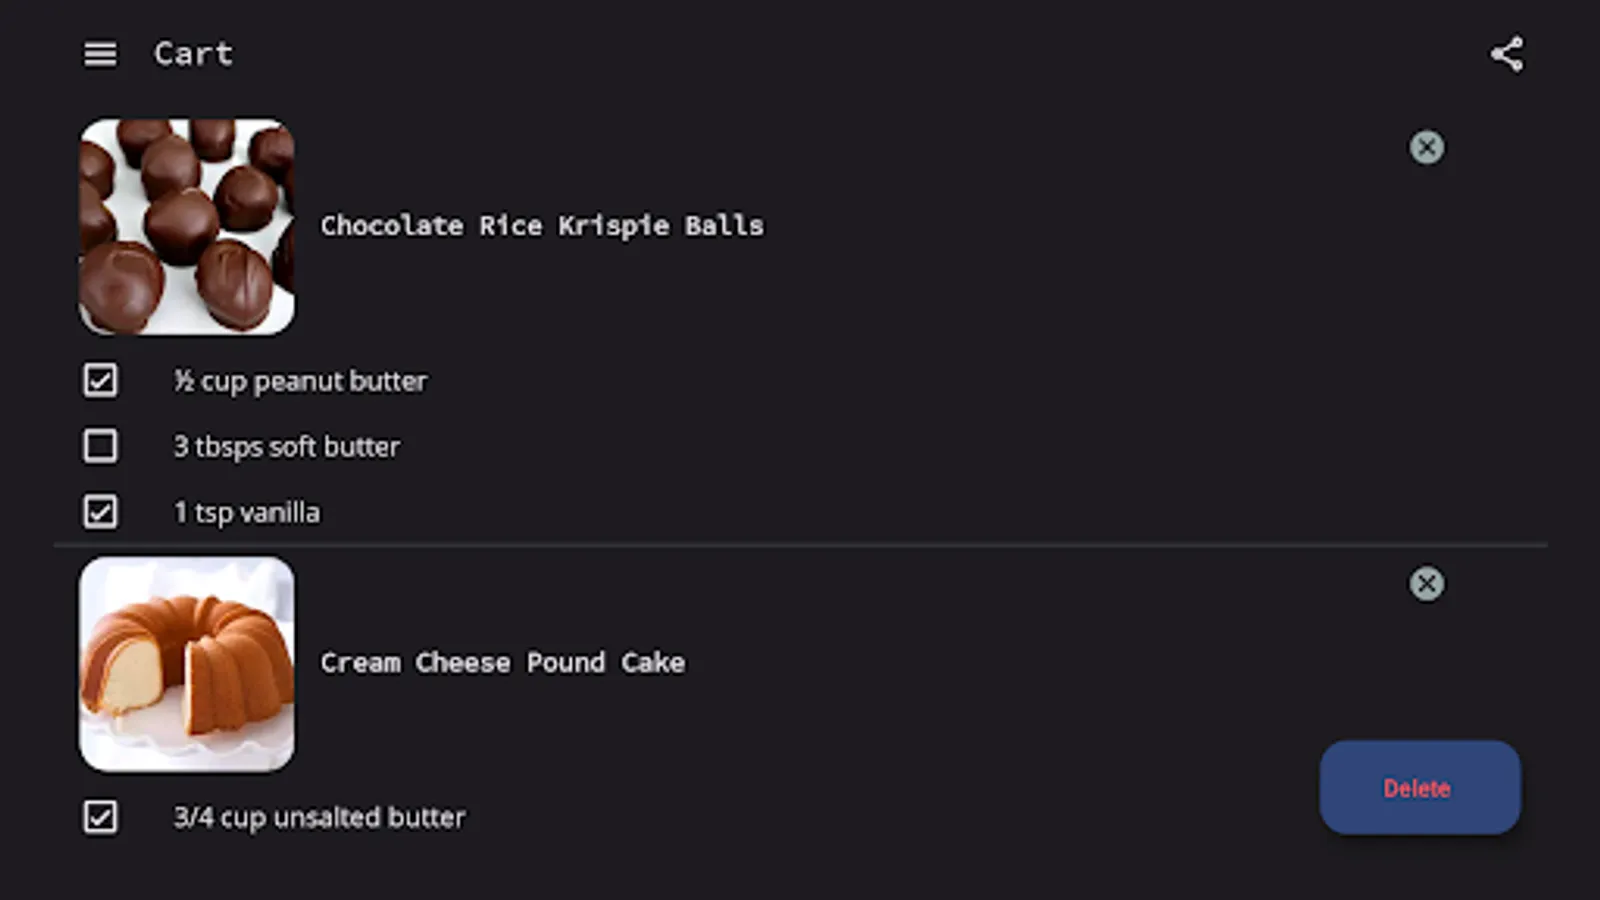Remove Chocolate Rice Krispie Balls from cart
The image size is (1600, 900).
(1426, 148)
